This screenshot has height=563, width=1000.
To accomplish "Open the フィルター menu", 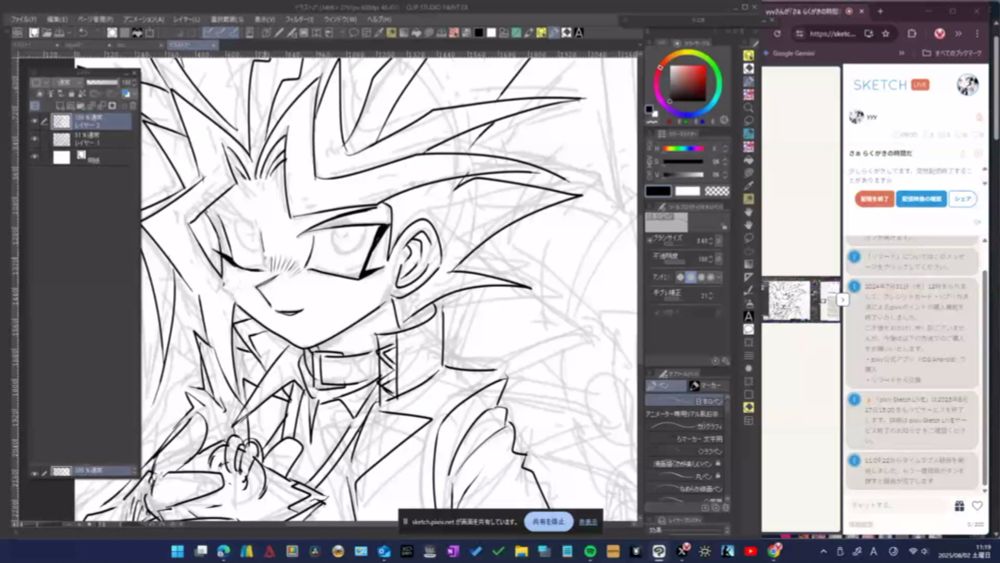I will pos(299,20).
